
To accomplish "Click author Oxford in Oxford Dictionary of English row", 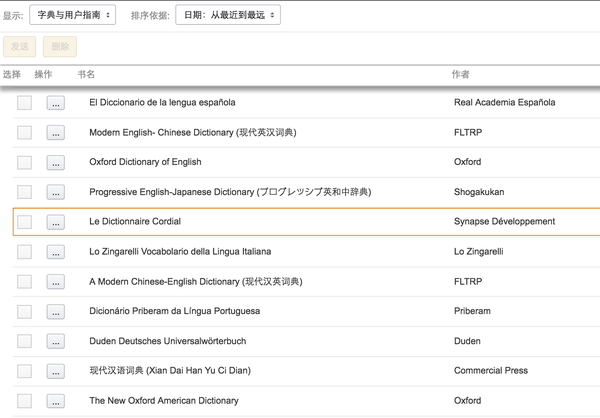I will click(x=468, y=162).
